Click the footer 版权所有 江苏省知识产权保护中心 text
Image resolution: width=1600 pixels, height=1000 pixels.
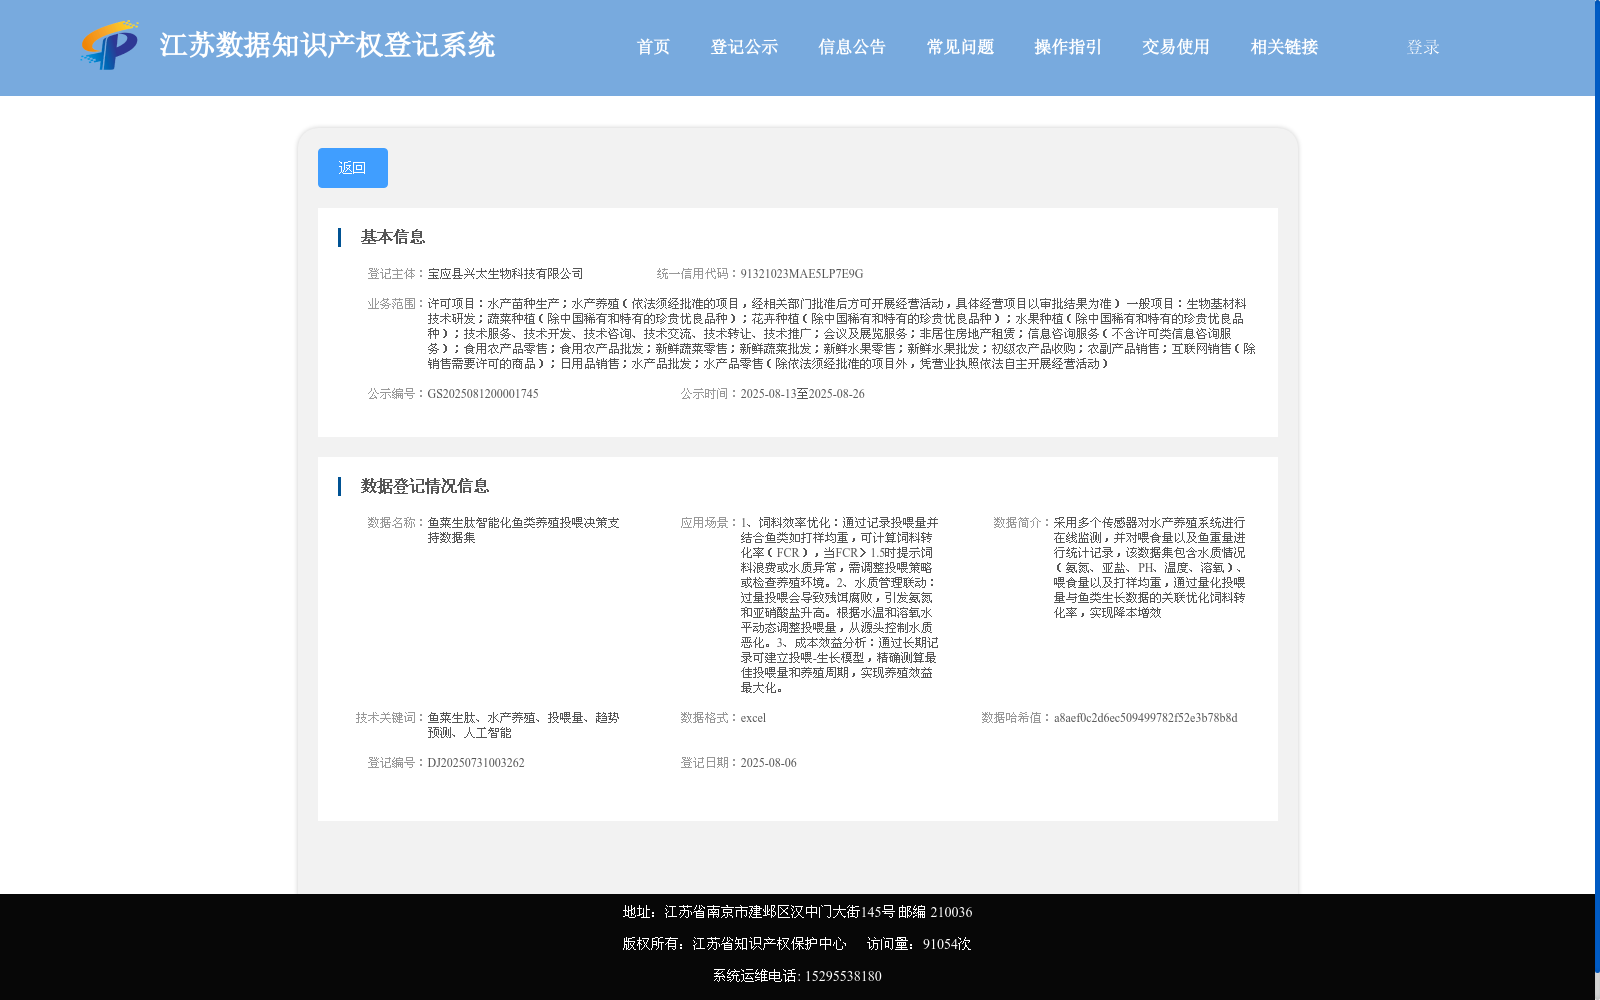[734, 944]
